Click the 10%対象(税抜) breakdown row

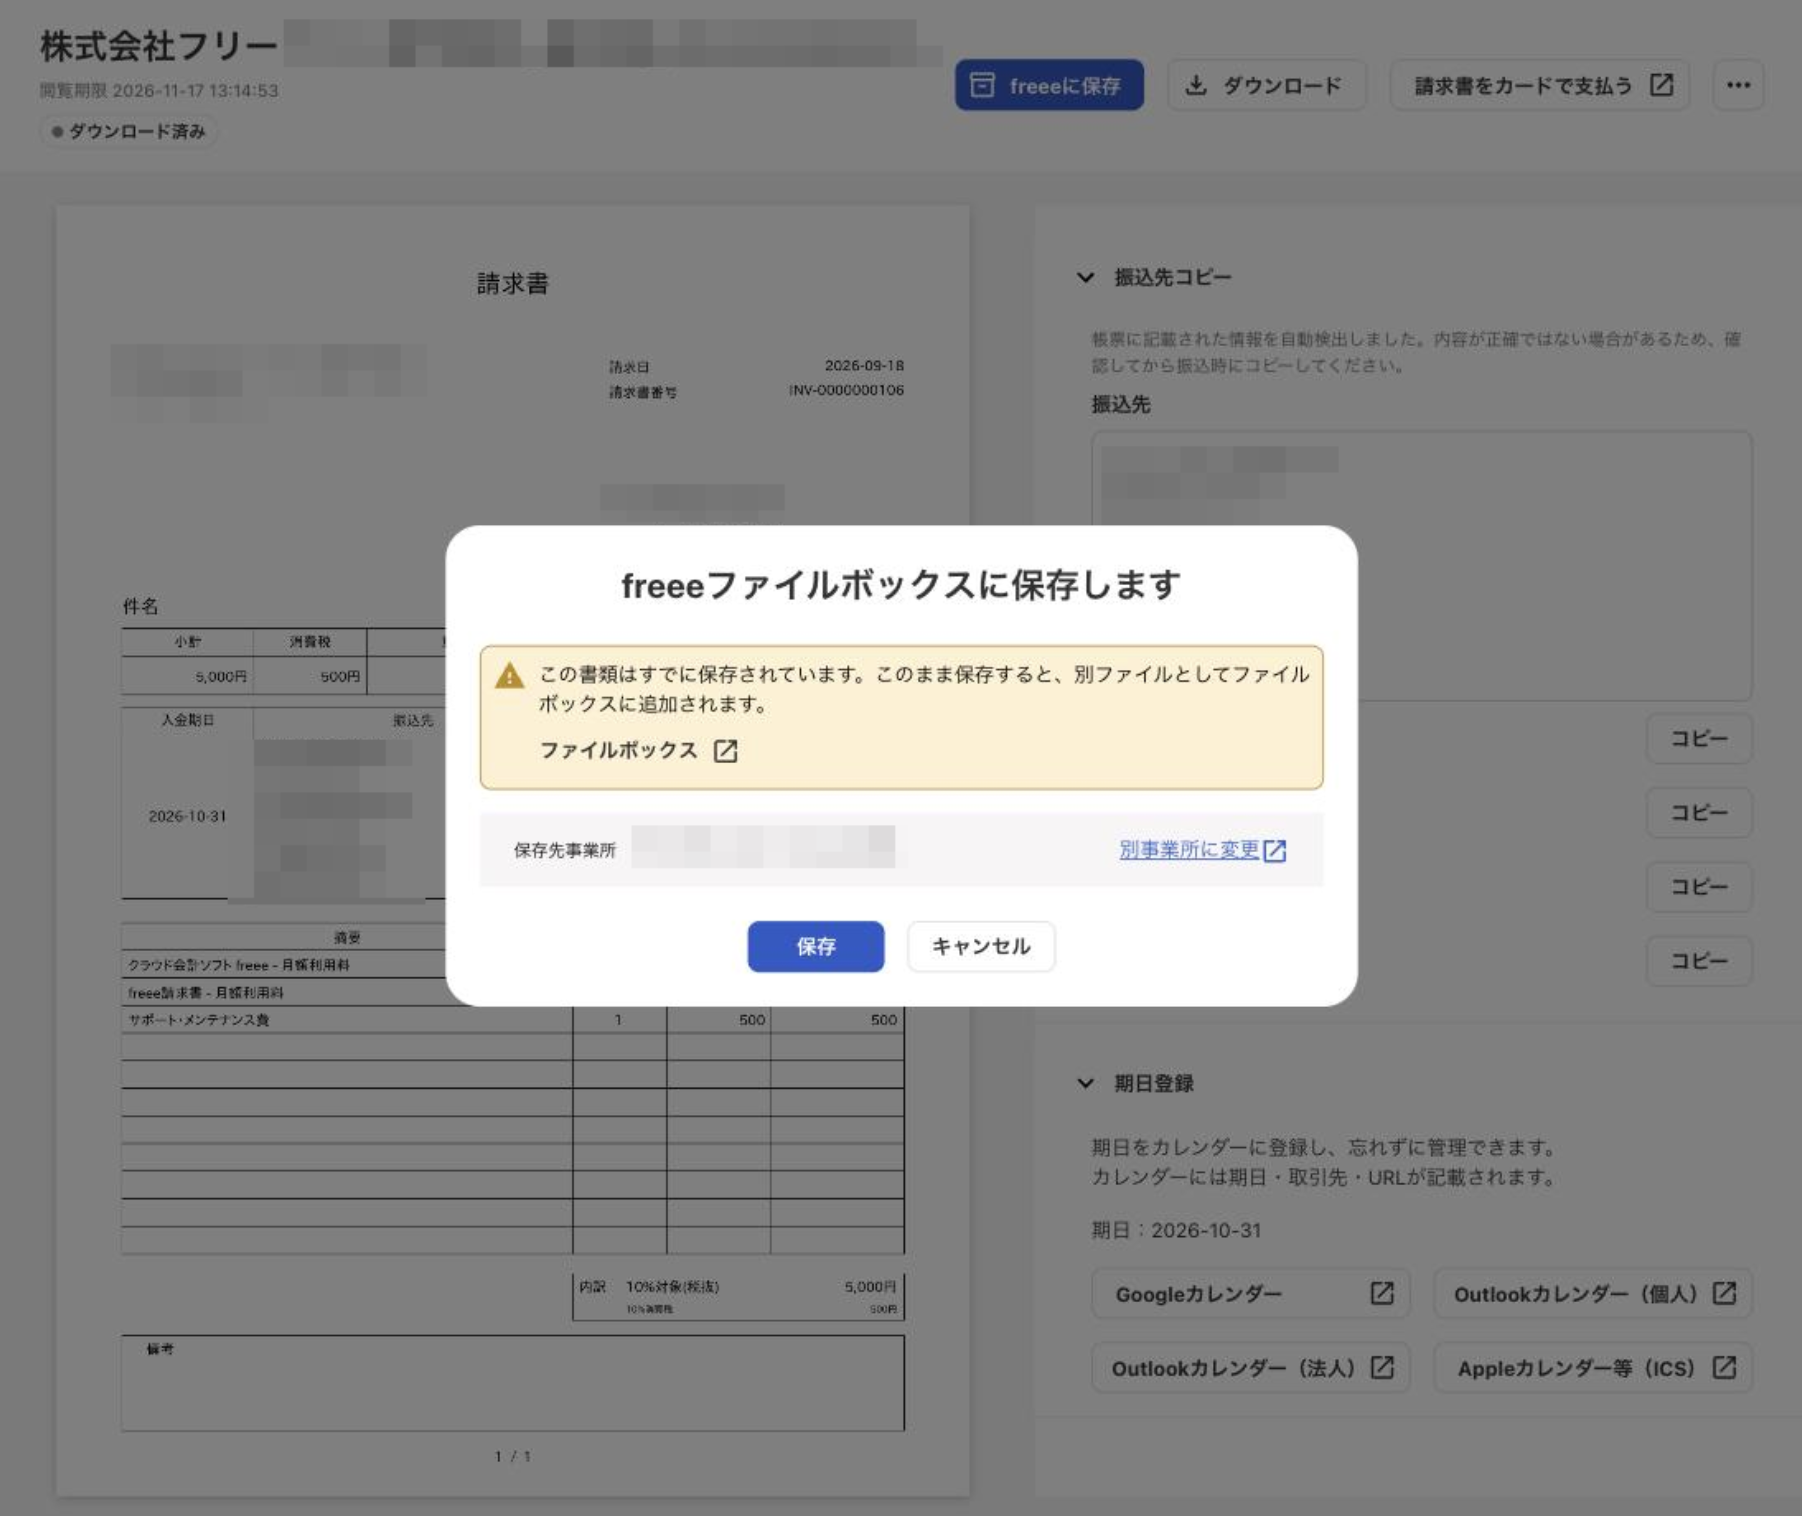(x=738, y=1286)
